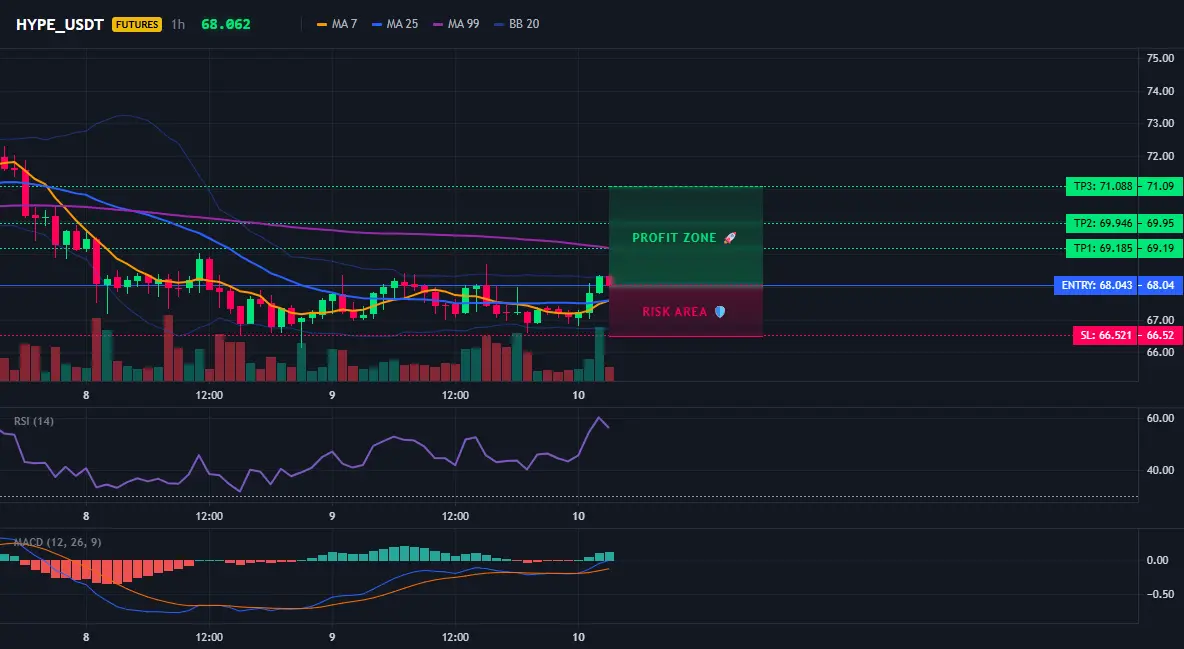Image resolution: width=1184 pixels, height=649 pixels.
Task: Open the MACD (12, 26, 9) indicator label
Action: coord(57,542)
